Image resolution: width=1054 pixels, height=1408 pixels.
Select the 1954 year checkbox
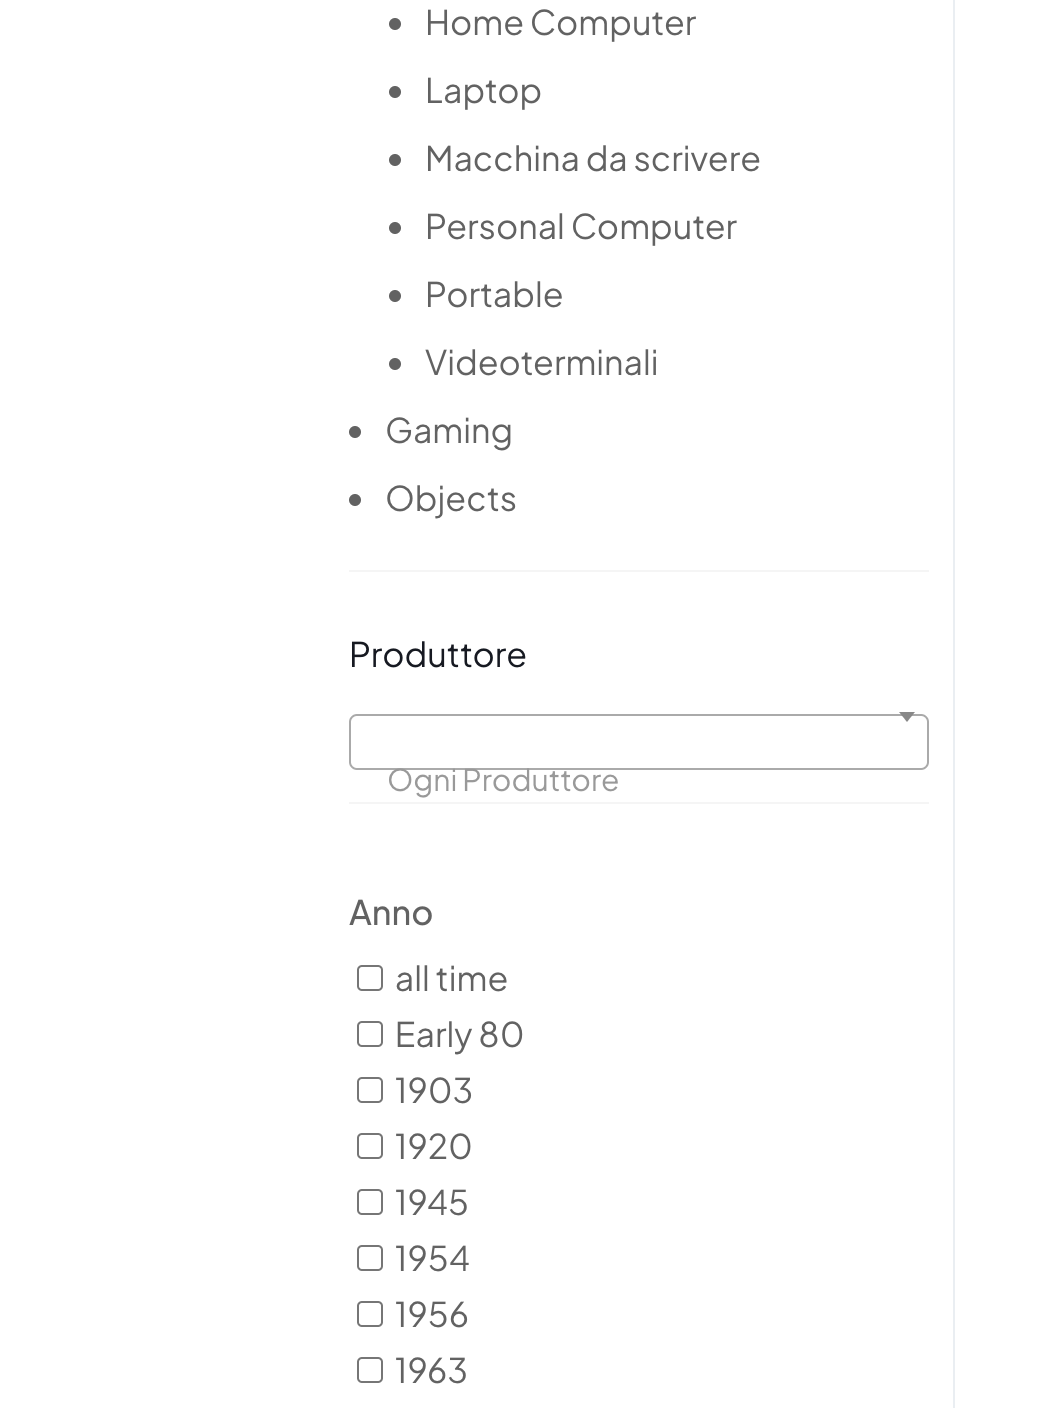370,1258
